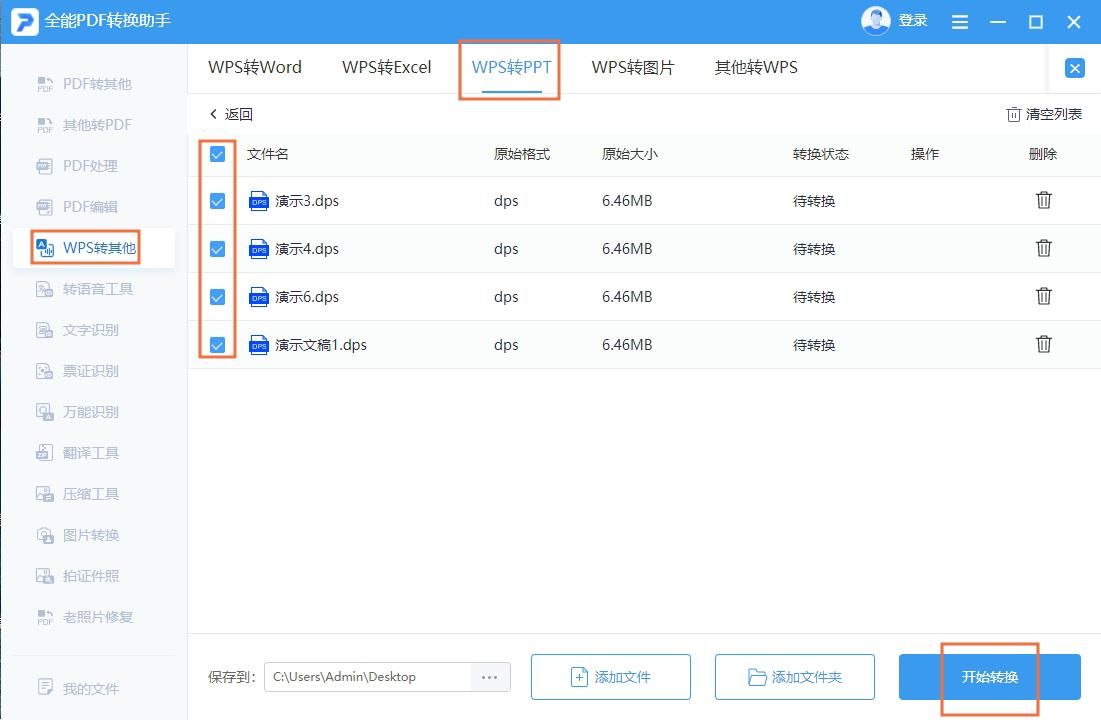
Task: Switch to the 其他转WPS tab
Action: 756,67
